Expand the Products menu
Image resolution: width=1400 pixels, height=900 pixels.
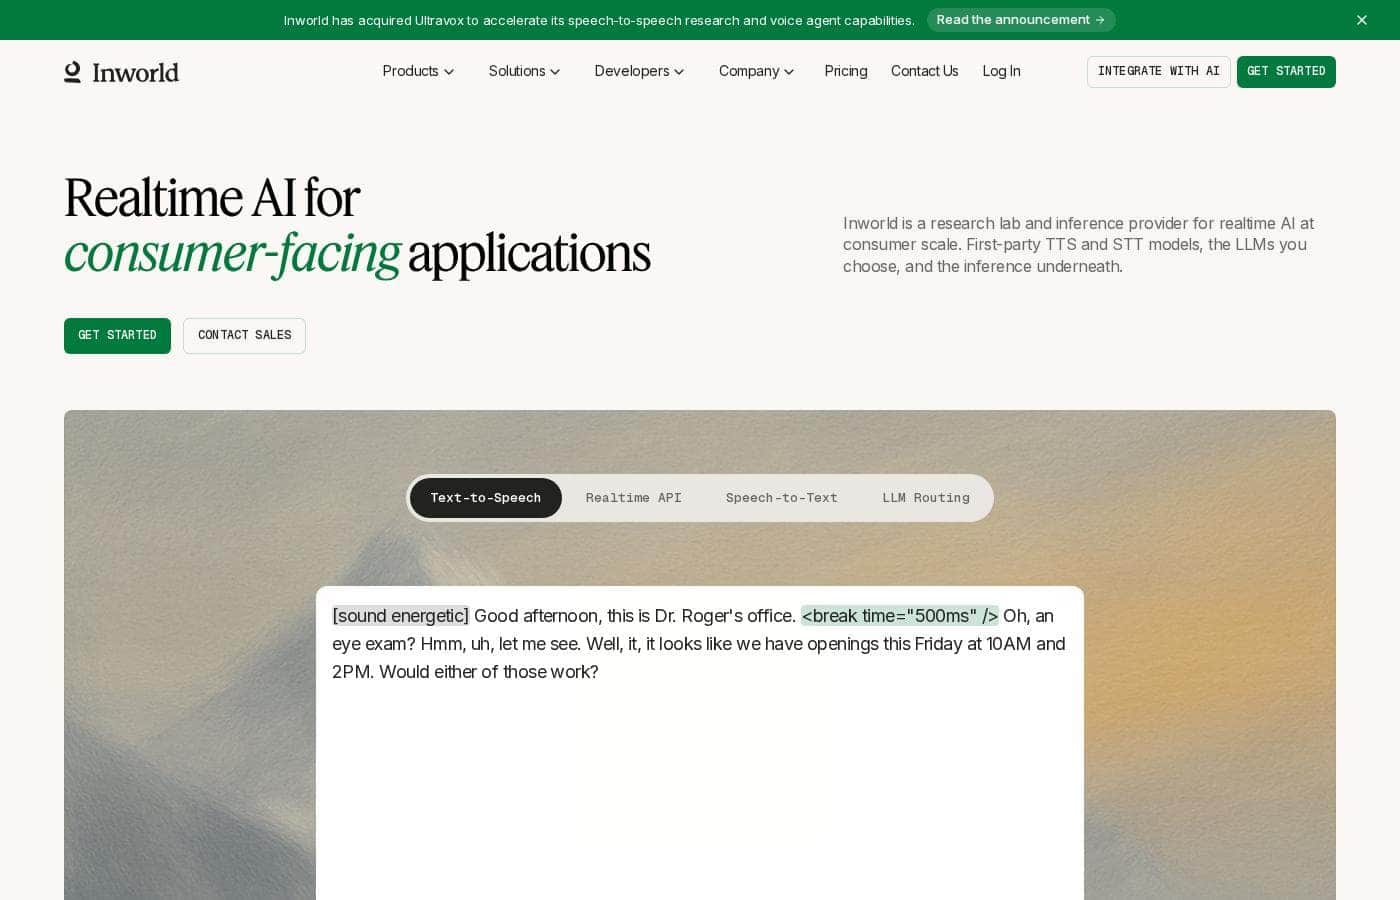(418, 71)
